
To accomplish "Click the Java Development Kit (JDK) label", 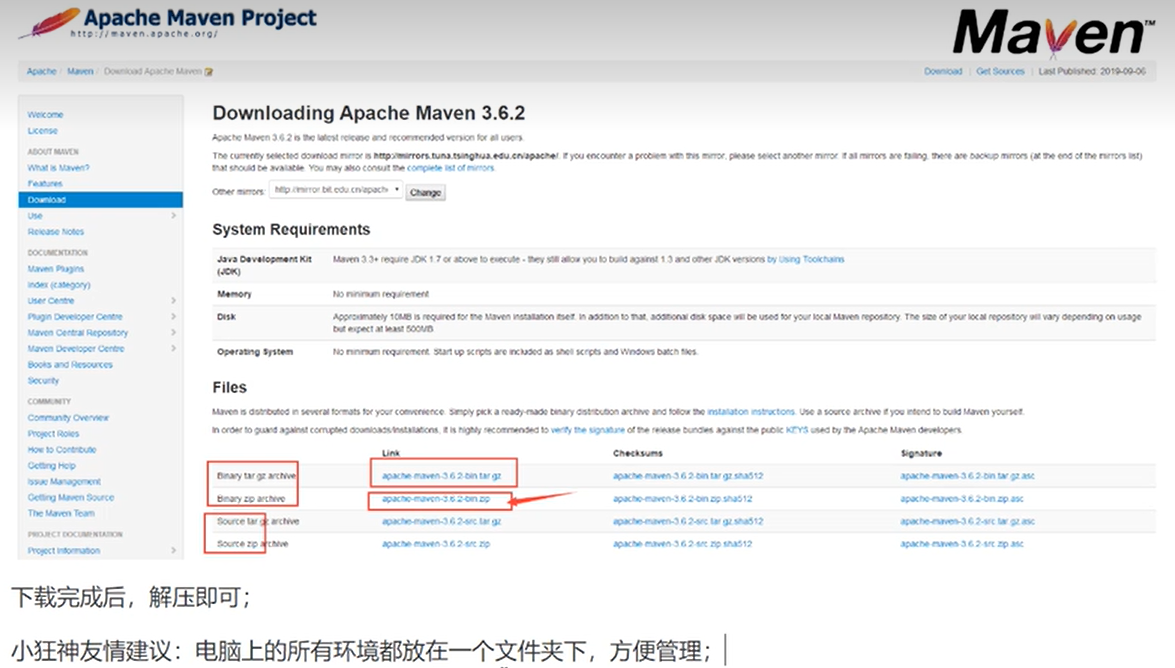I will [x=264, y=265].
